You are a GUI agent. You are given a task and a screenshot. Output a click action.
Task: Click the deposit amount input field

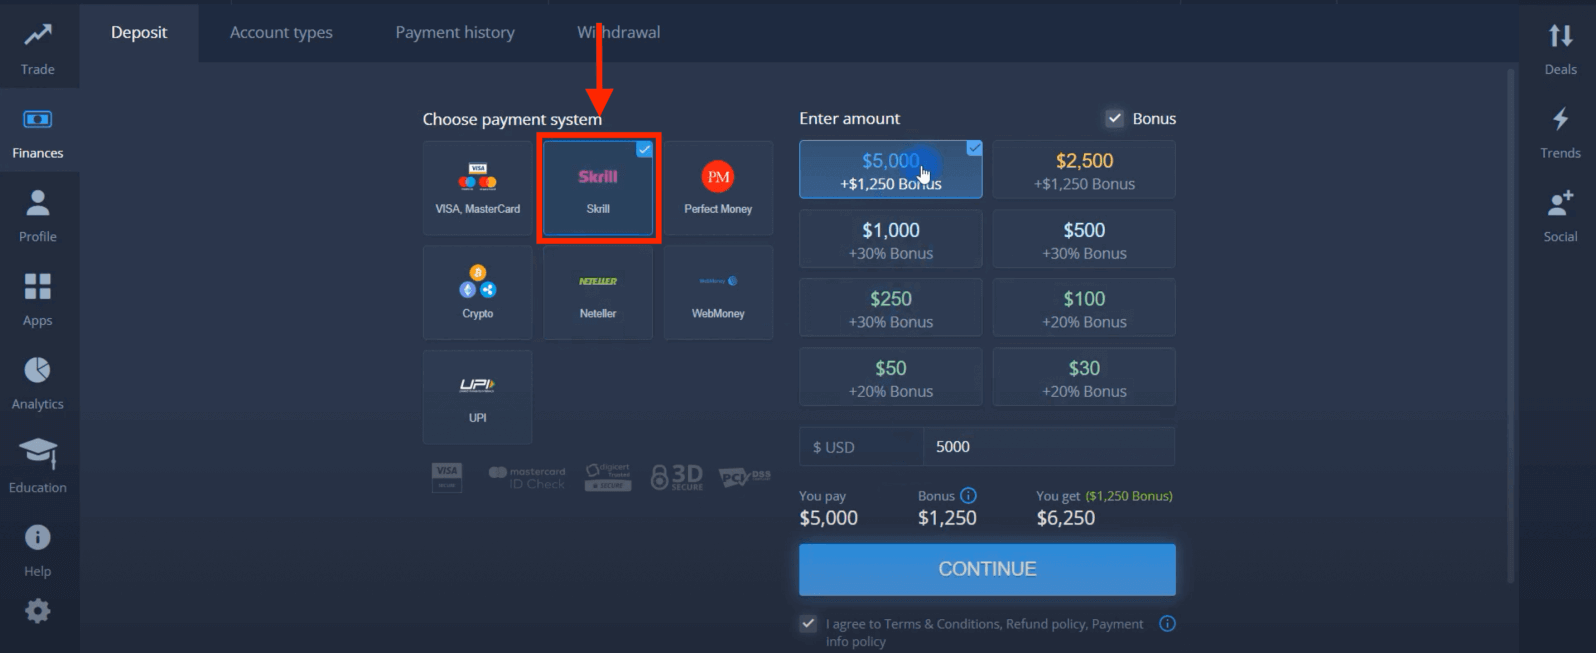click(1047, 447)
